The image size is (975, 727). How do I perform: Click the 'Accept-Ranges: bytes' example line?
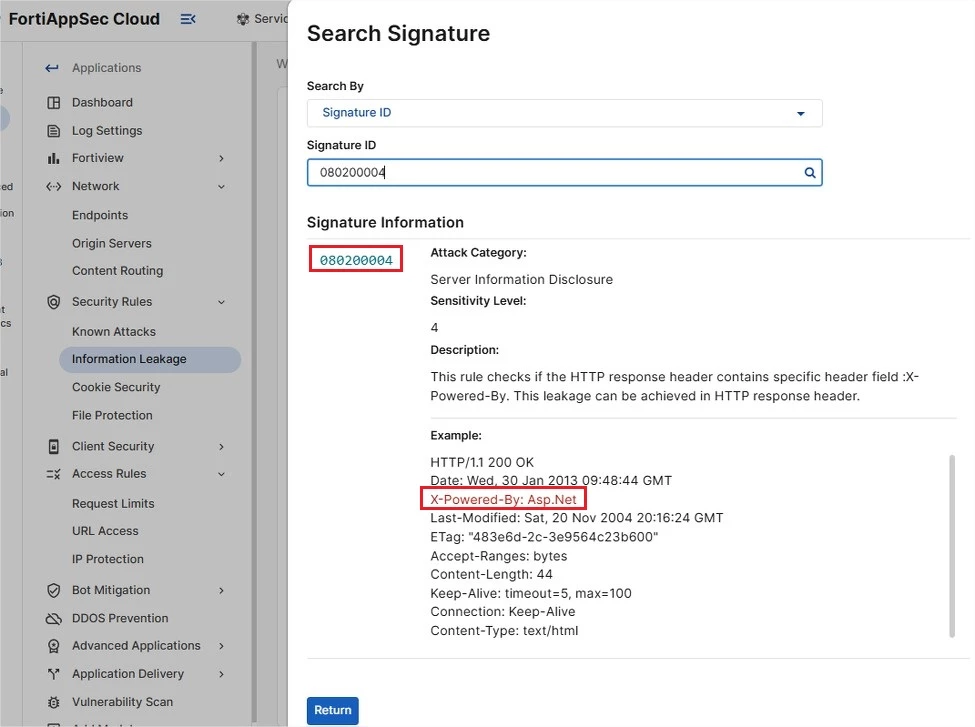498,556
